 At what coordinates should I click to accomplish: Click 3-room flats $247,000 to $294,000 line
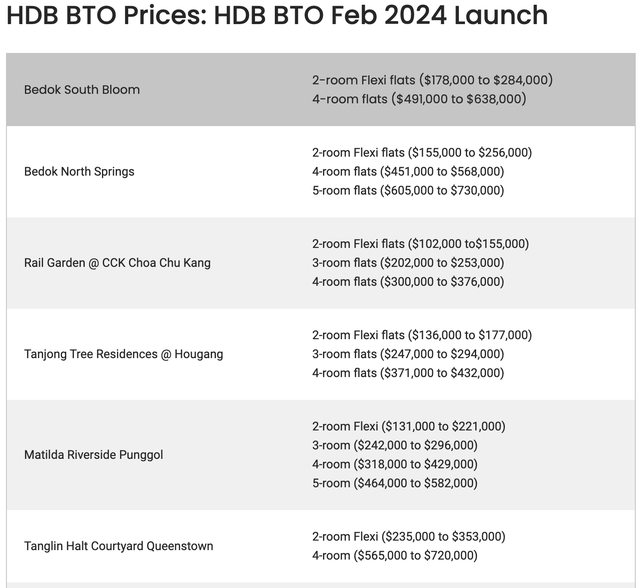point(408,354)
